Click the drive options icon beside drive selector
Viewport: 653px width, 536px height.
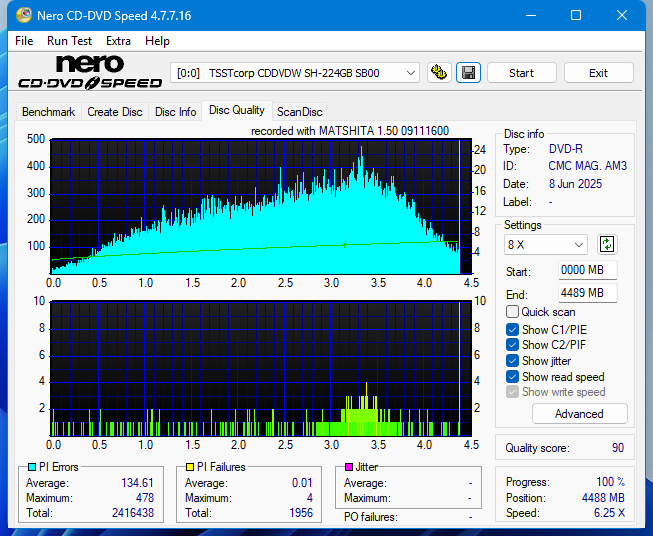tap(438, 73)
